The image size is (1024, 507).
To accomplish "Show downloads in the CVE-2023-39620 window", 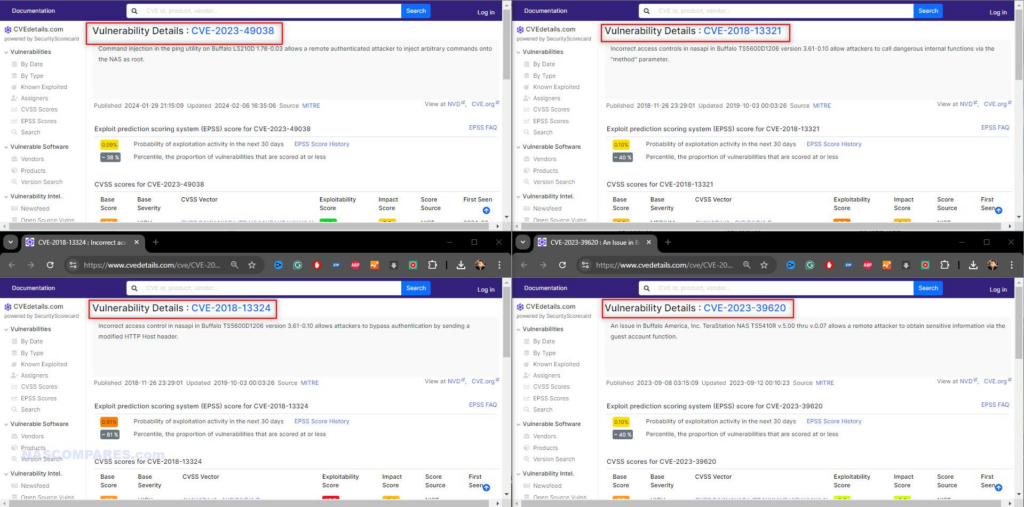I will (x=973, y=265).
